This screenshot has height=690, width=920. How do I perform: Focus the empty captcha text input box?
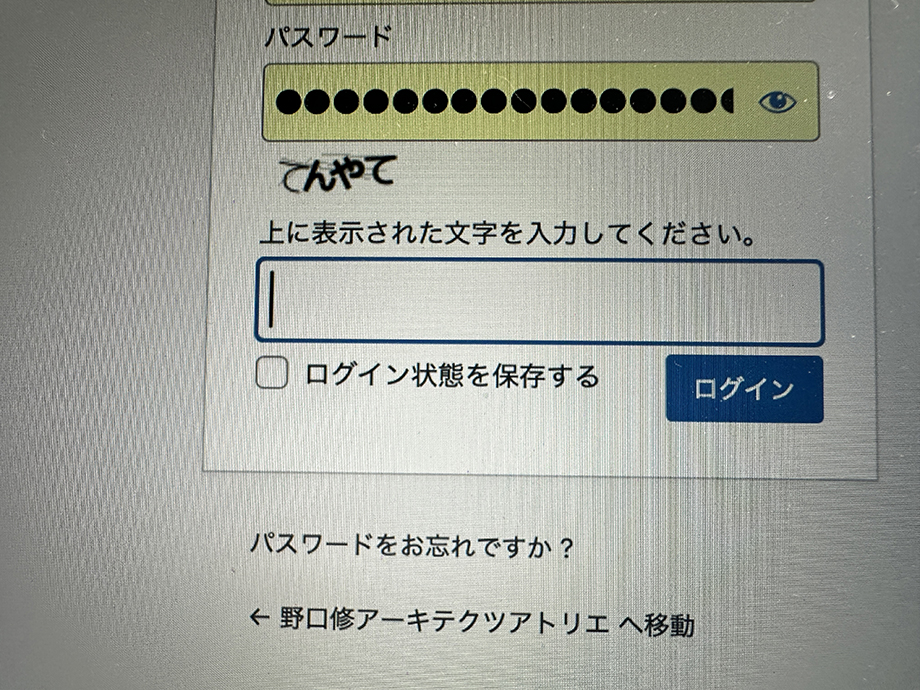(539, 302)
